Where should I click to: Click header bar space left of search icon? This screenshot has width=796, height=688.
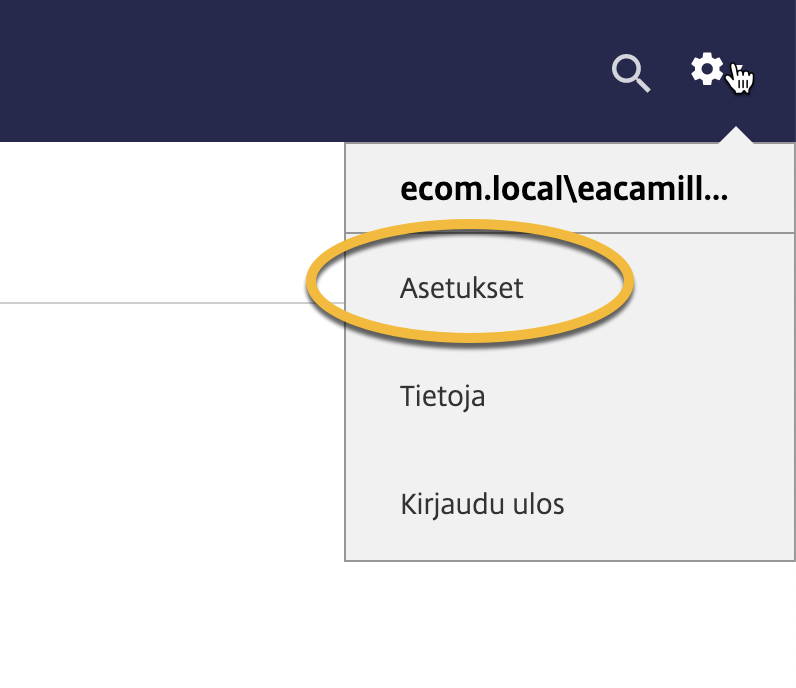click(305, 71)
